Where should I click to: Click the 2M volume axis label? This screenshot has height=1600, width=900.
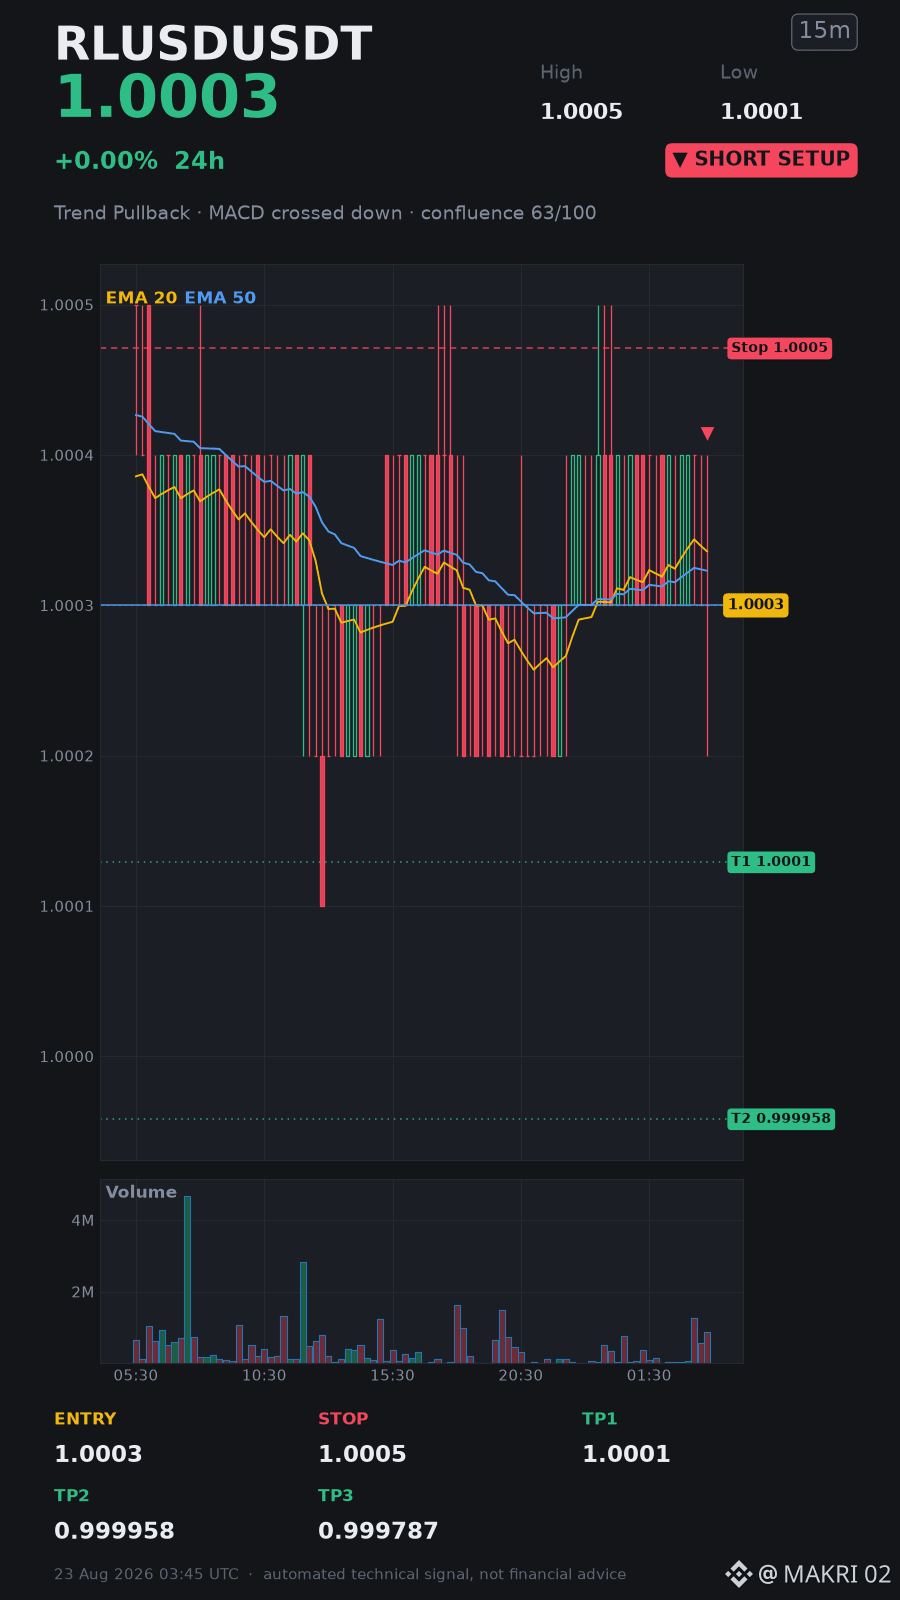click(x=82, y=1292)
